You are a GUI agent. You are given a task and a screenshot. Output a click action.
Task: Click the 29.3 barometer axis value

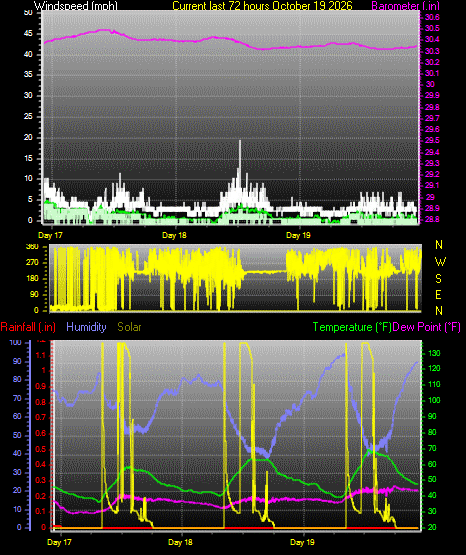[x=432, y=163]
